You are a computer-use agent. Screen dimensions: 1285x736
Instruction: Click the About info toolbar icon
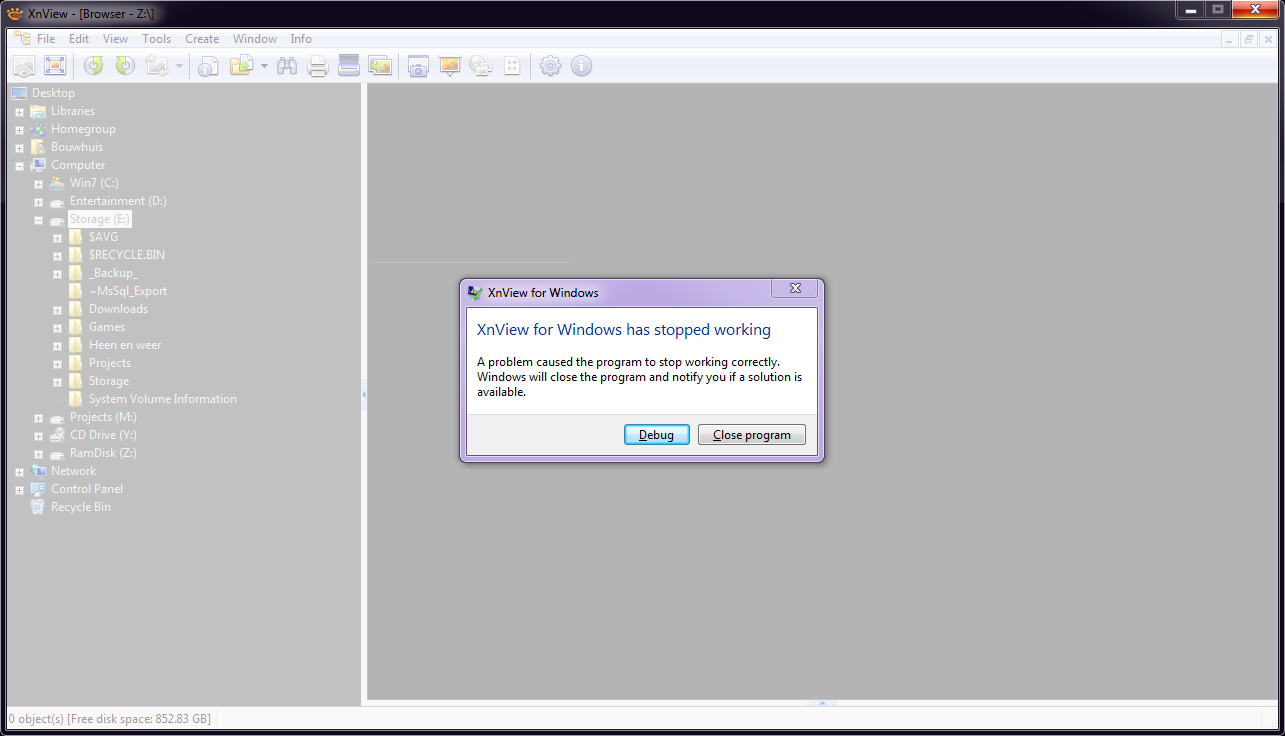(x=581, y=66)
